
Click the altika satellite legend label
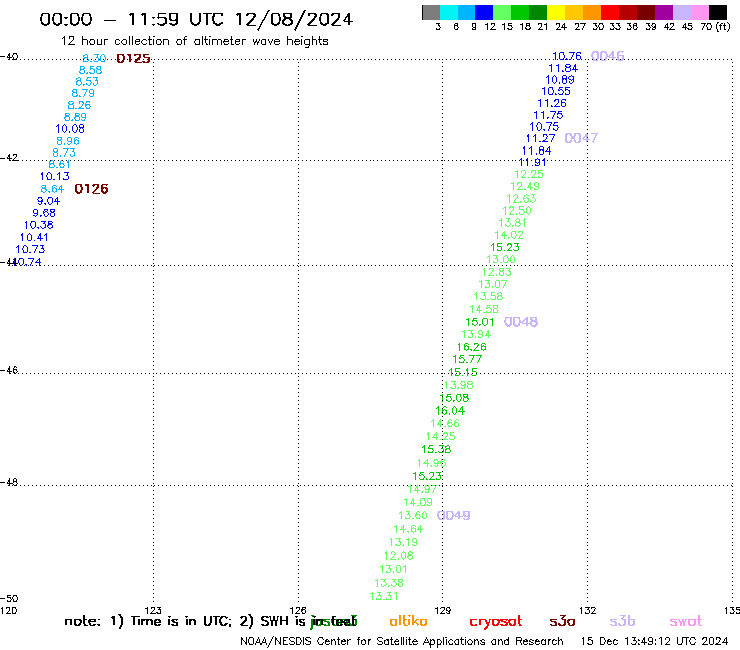pos(408,621)
